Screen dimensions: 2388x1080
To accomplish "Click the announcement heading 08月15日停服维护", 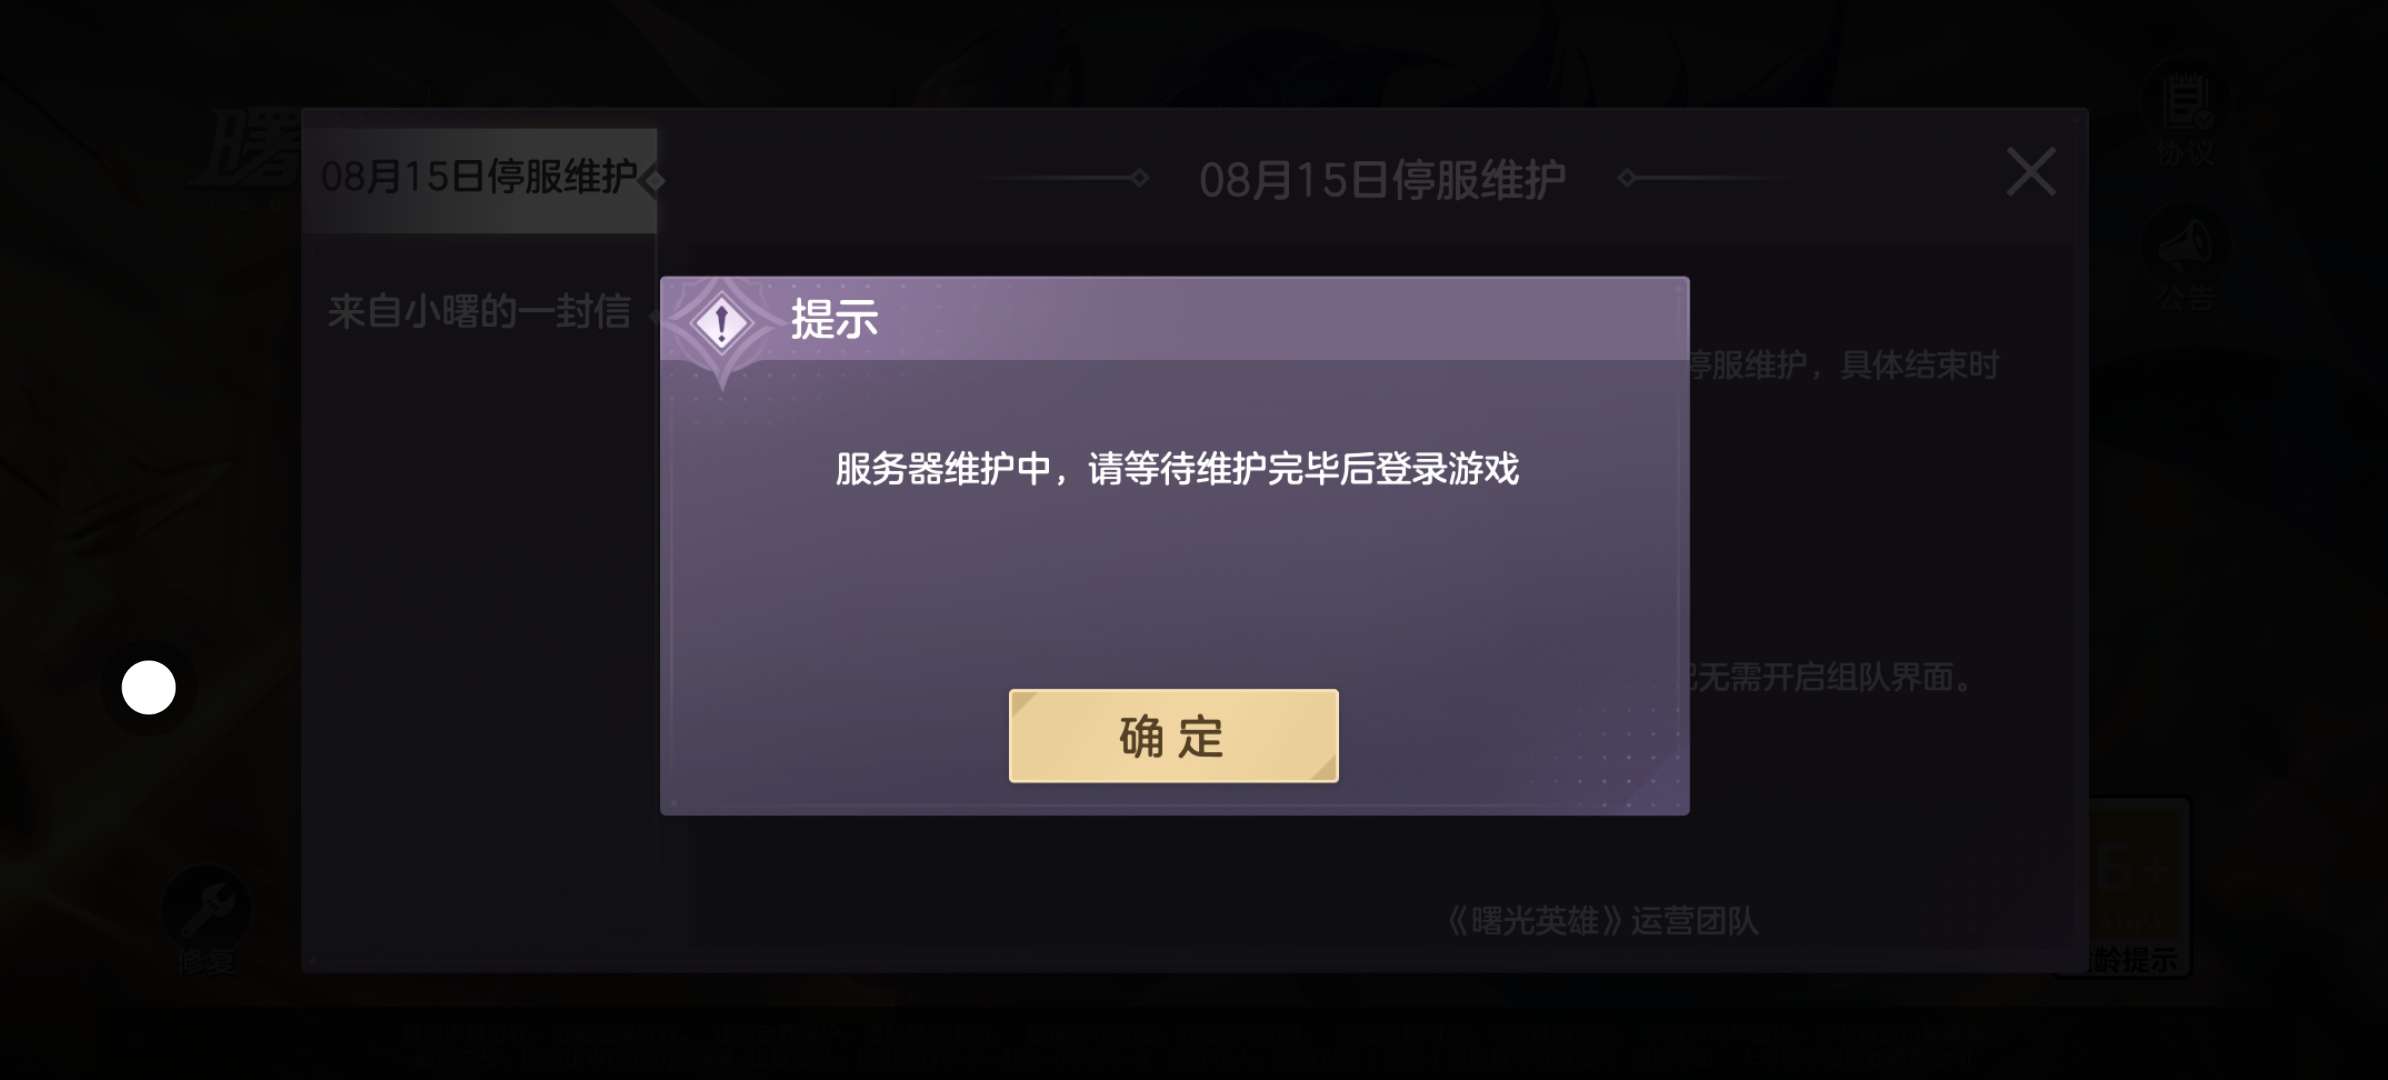I will 1382,180.
